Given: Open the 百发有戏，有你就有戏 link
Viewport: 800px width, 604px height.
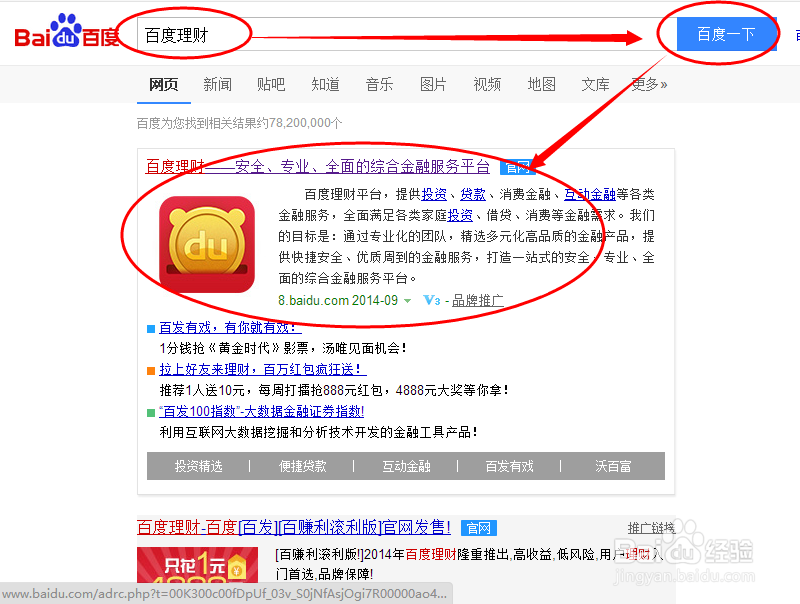Looking at the screenshot, I should 230,327.
